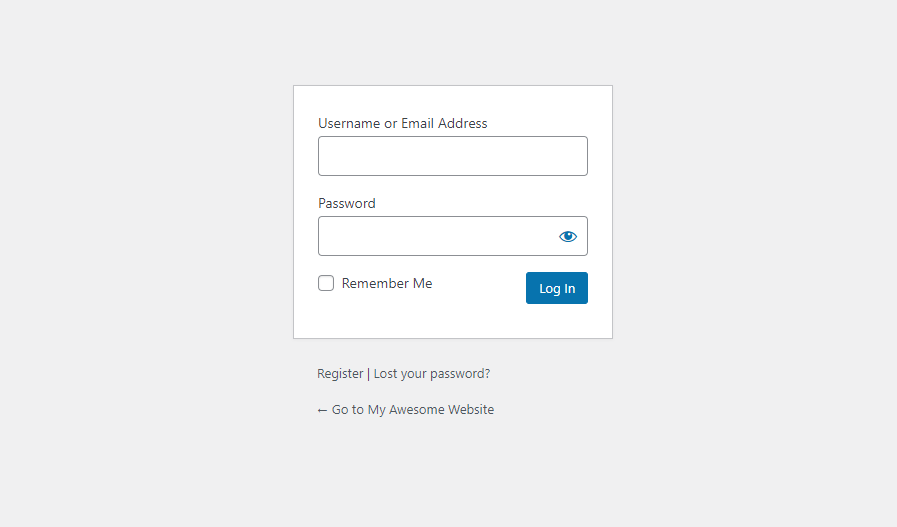
Task: Click the Password label above the field
Action: [x=347, y=203]
